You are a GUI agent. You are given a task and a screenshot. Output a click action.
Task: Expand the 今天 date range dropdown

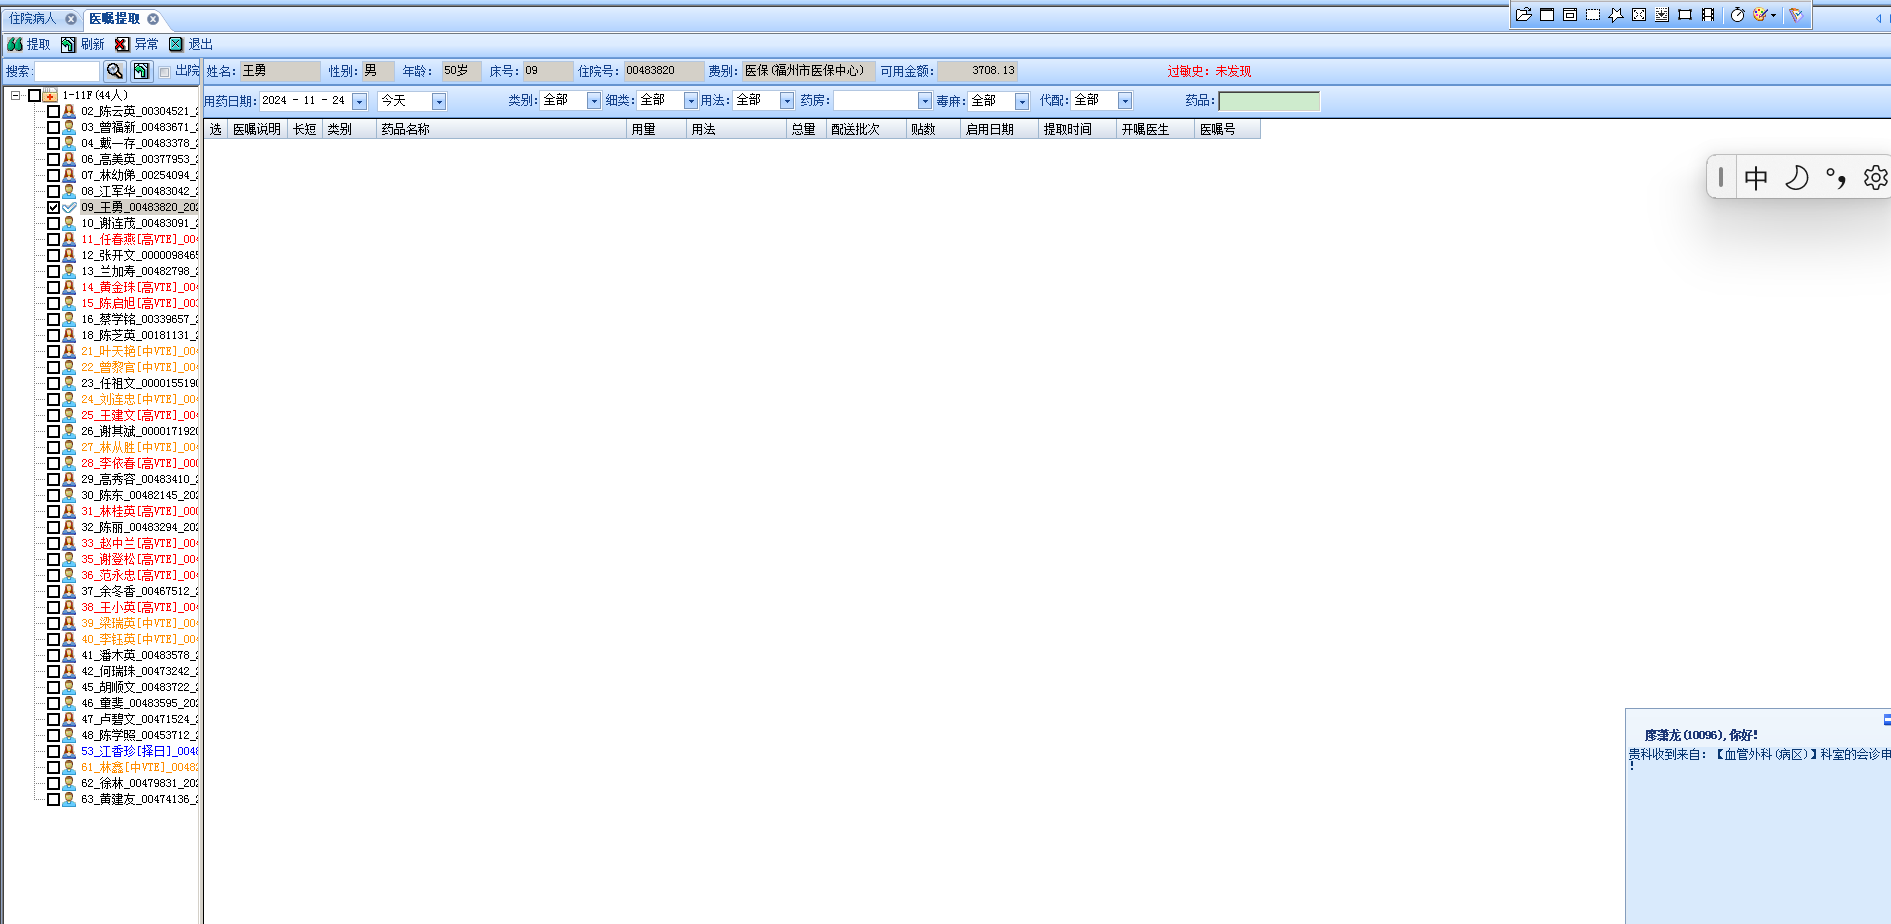(439, 101)
